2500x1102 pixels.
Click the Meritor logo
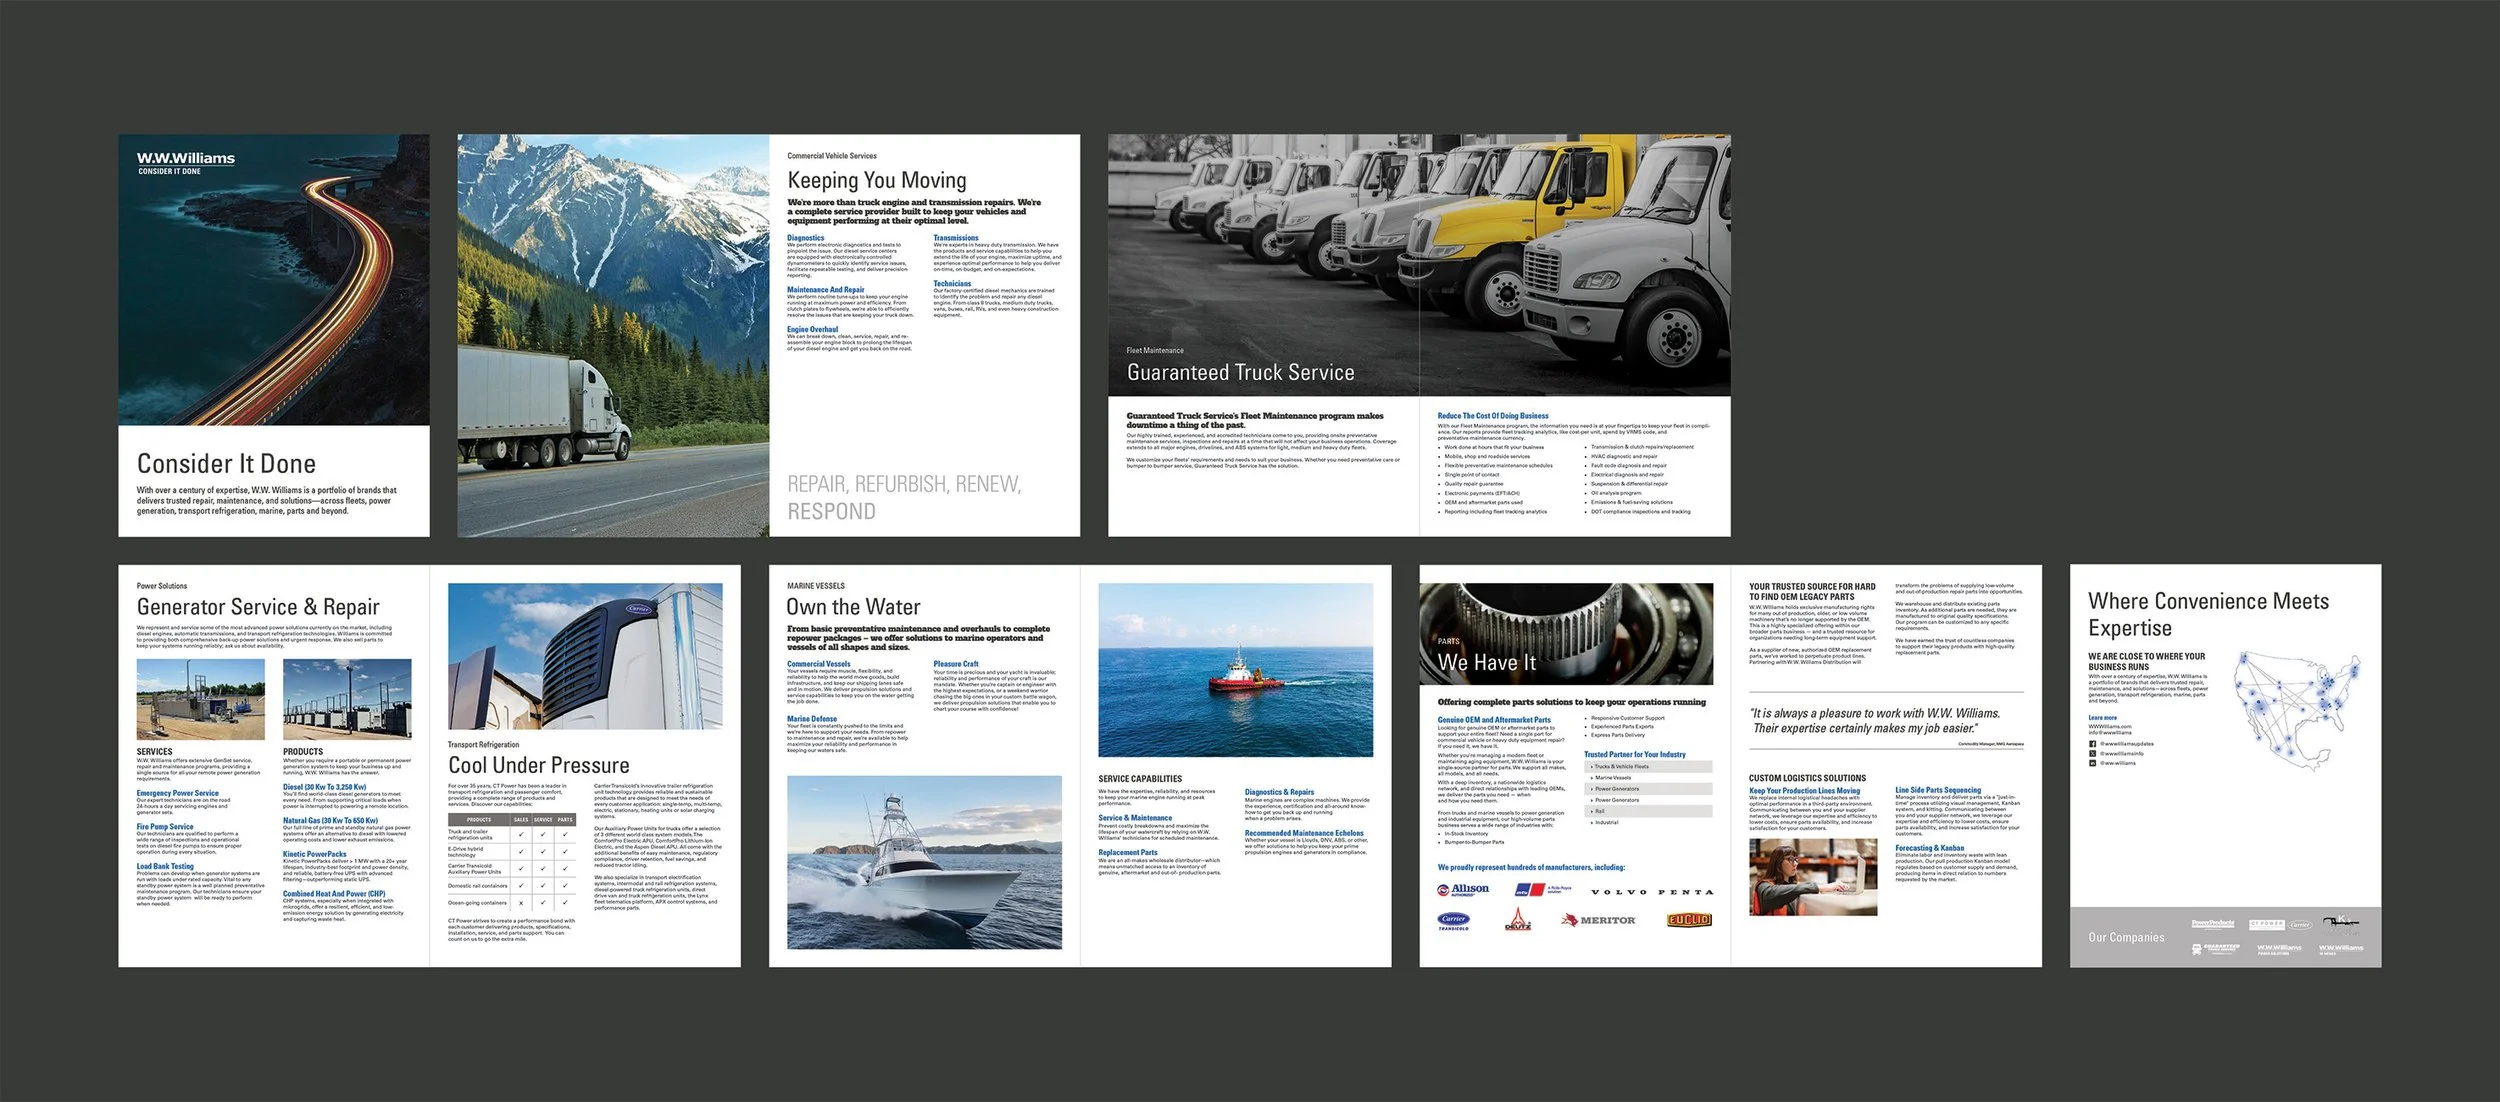pyautogui.click(x=1600, y=920)
